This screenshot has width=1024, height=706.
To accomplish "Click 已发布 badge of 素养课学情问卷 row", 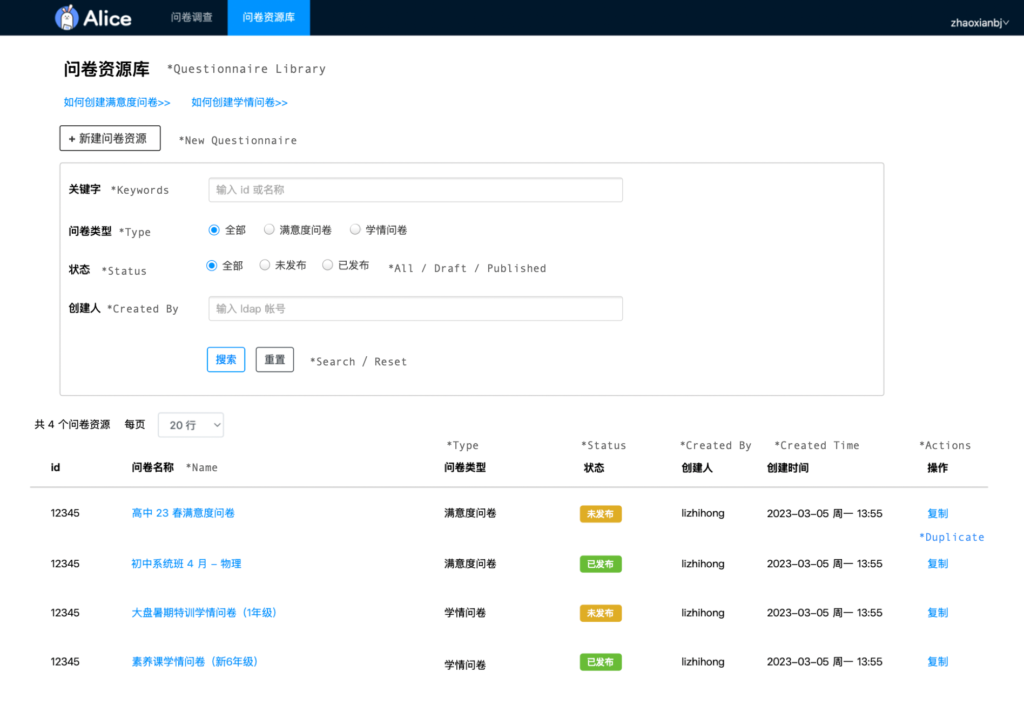I will click(600, 662).
